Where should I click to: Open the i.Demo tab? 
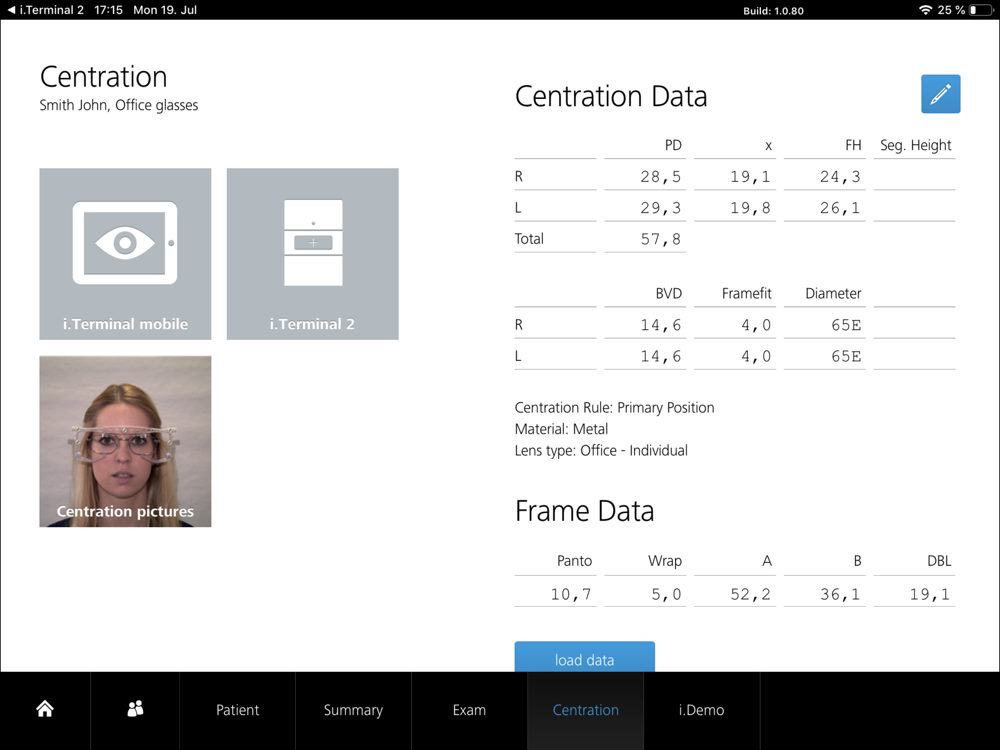click(x=702, y=710)
